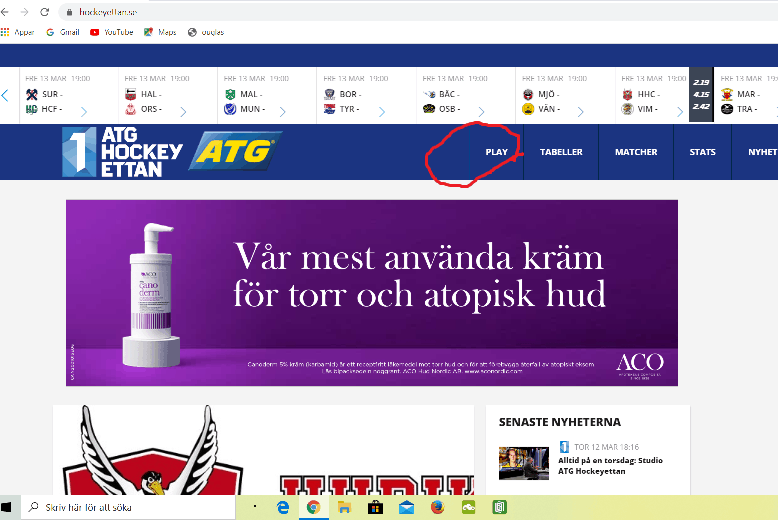Open the NYHETER menu item
This screenshot has width=778, height=523.
[762, 152]
